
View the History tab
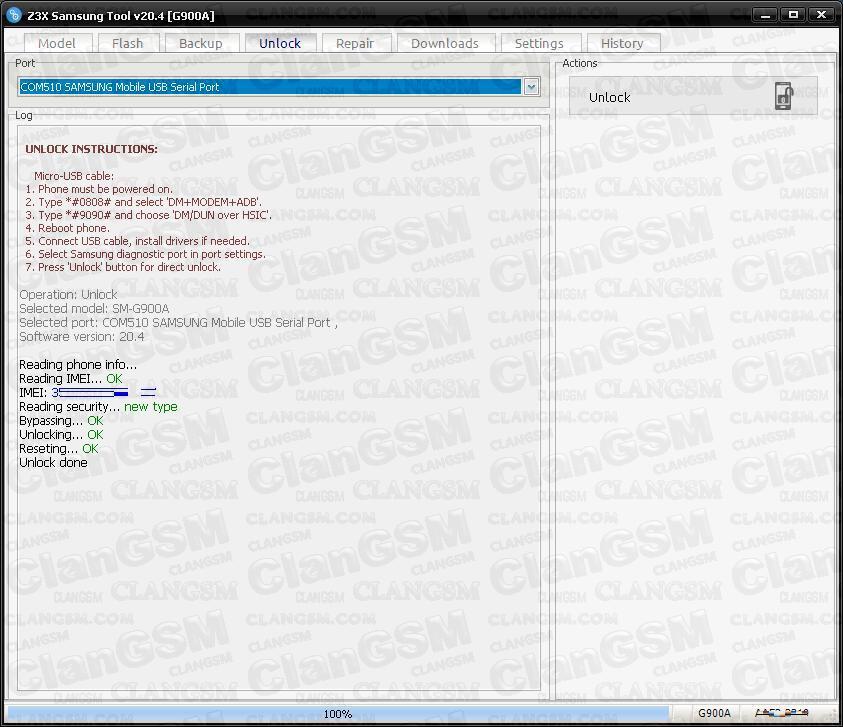[x=623, y=43]
